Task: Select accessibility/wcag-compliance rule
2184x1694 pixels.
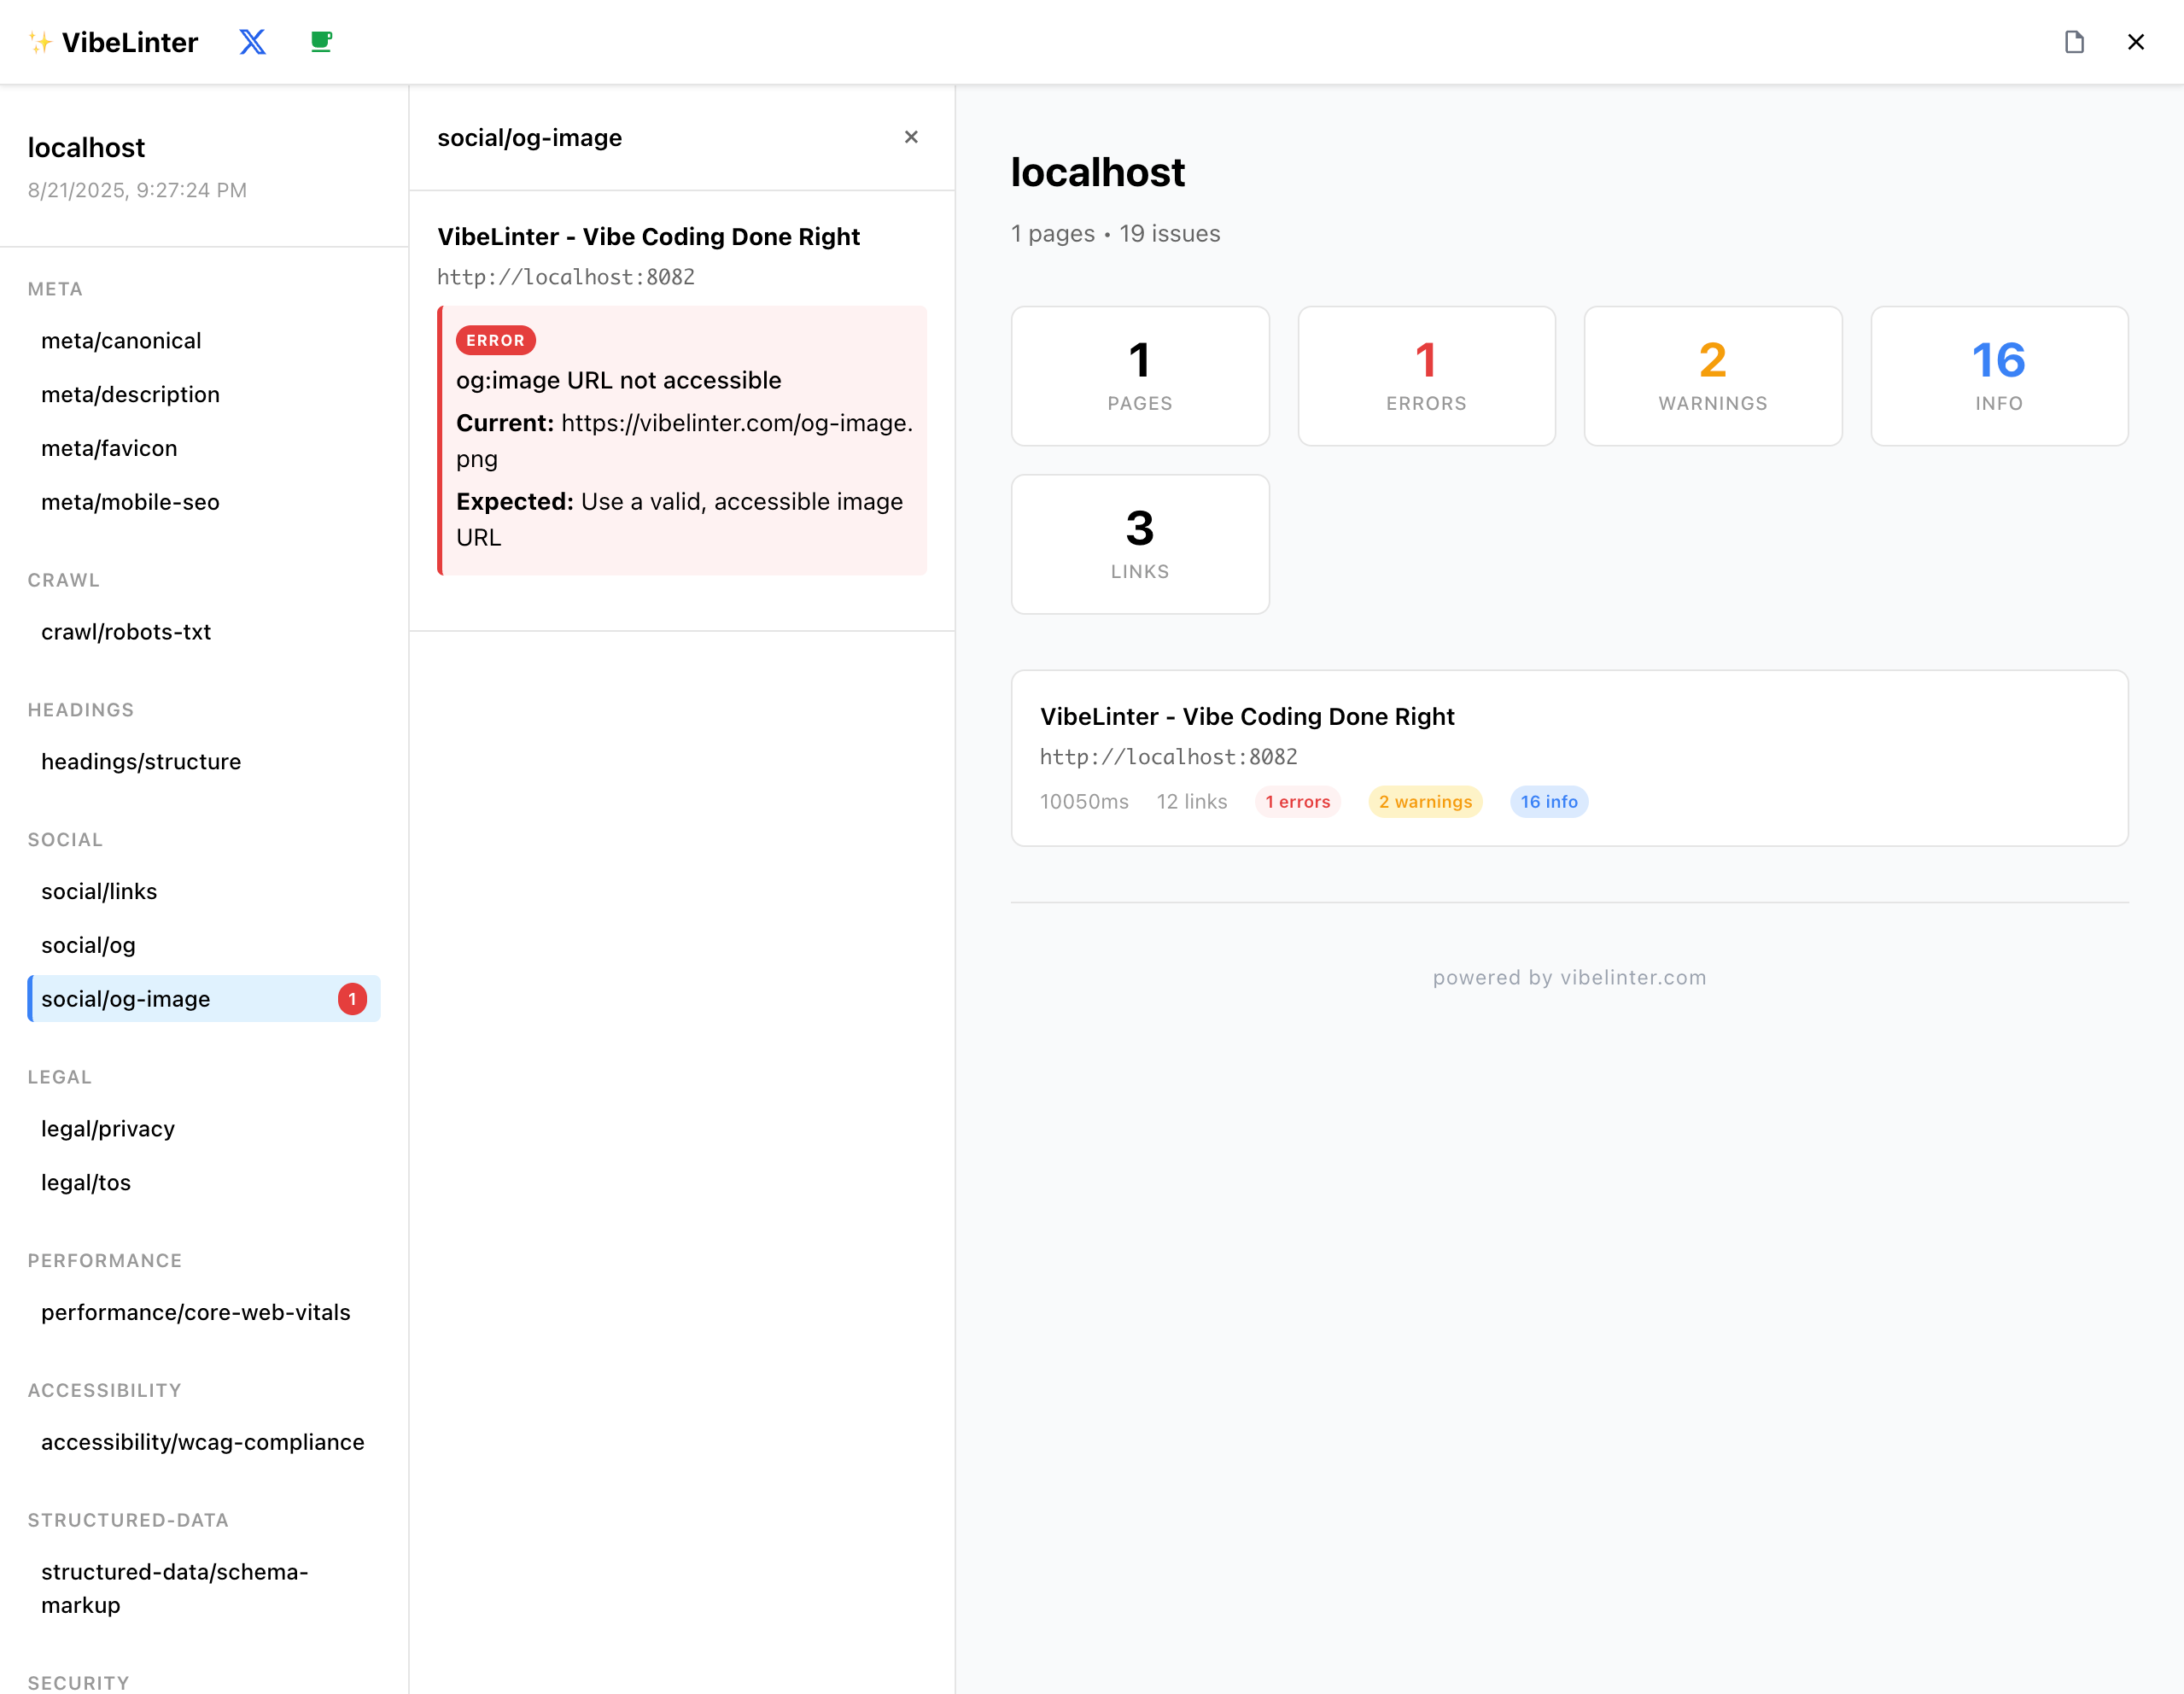Action: (204, 1443)
